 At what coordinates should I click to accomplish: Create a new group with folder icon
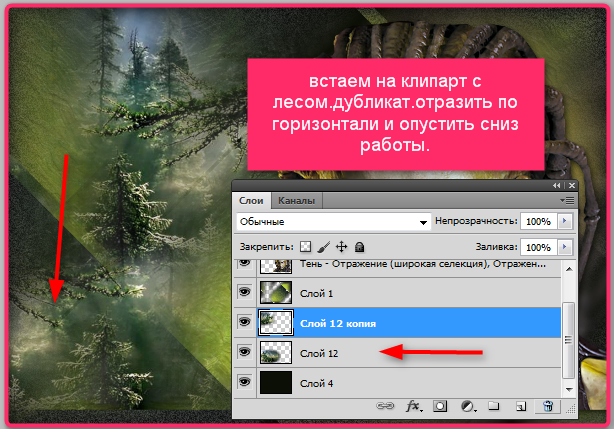493,406
